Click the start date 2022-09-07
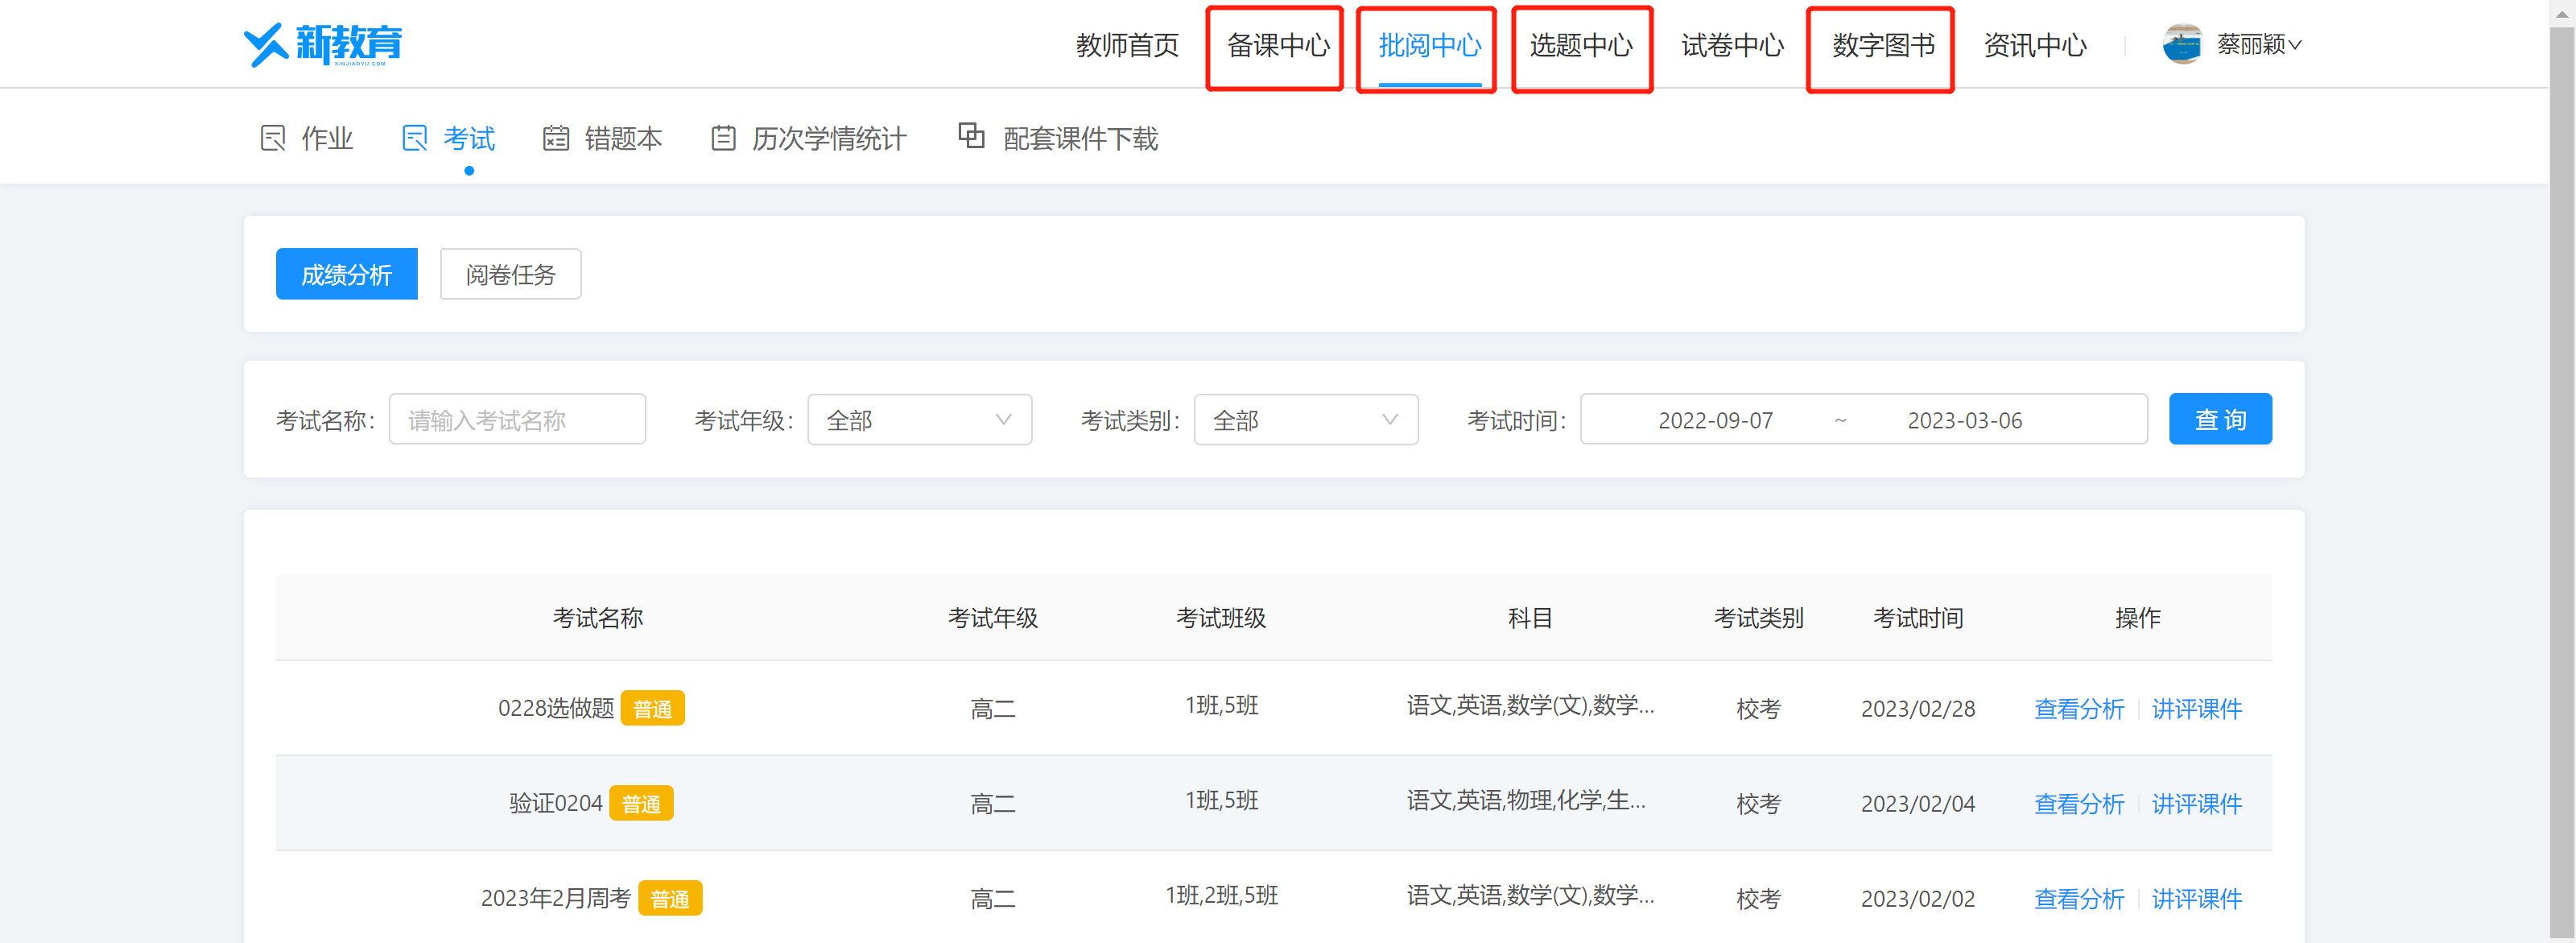 1715,420
